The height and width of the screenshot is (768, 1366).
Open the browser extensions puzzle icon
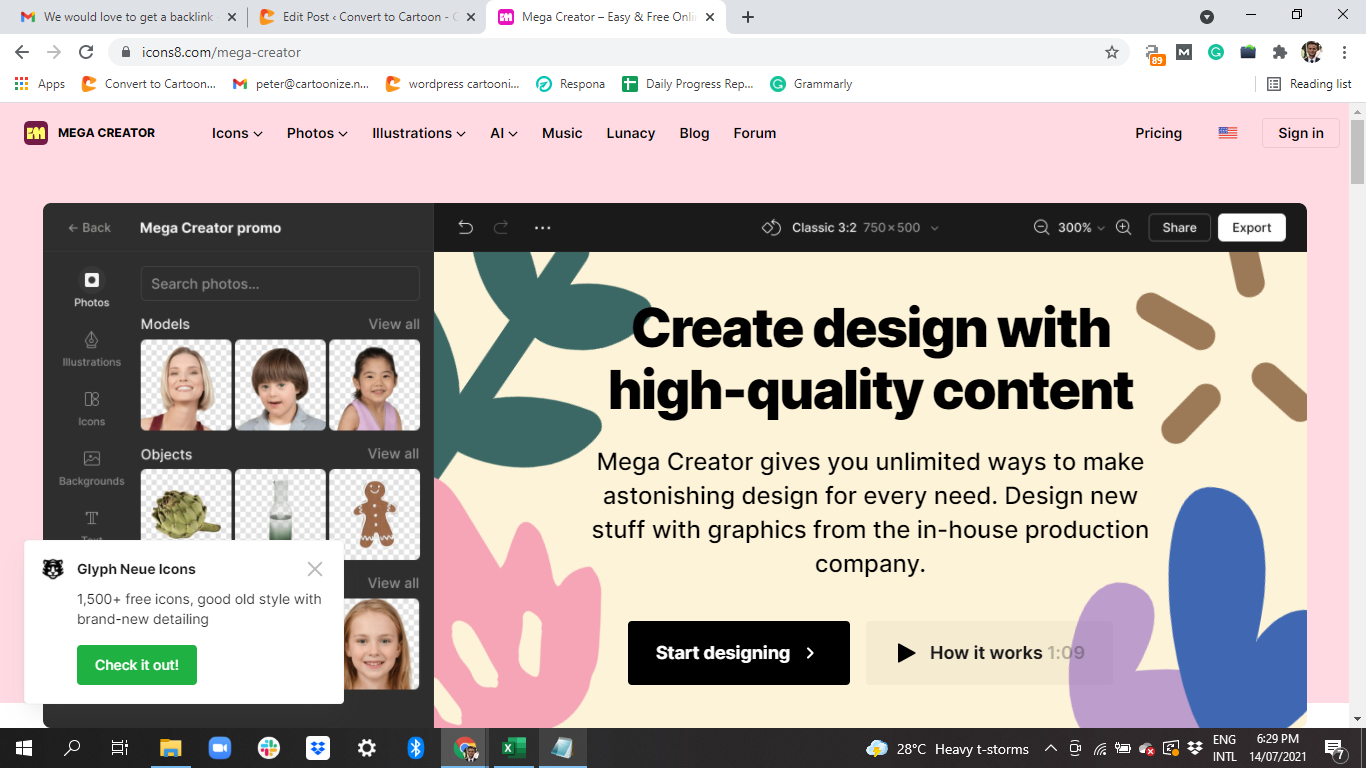pyautogui.click(x=1279, y=52)
